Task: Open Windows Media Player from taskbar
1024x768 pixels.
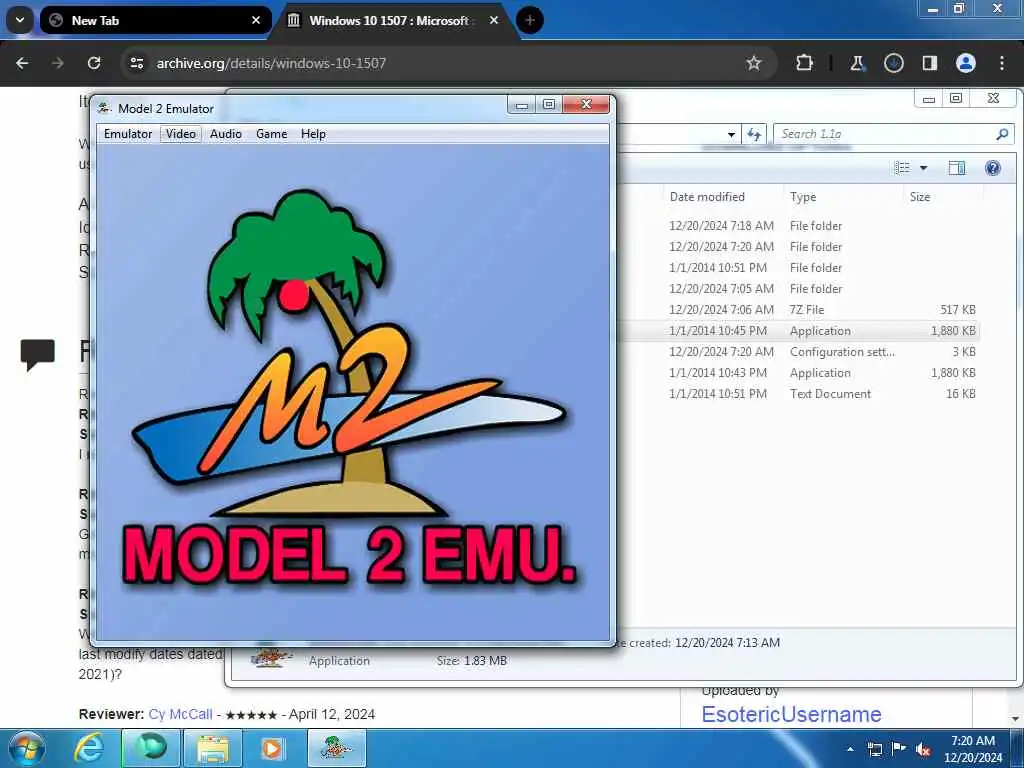Action: [272, 748]
